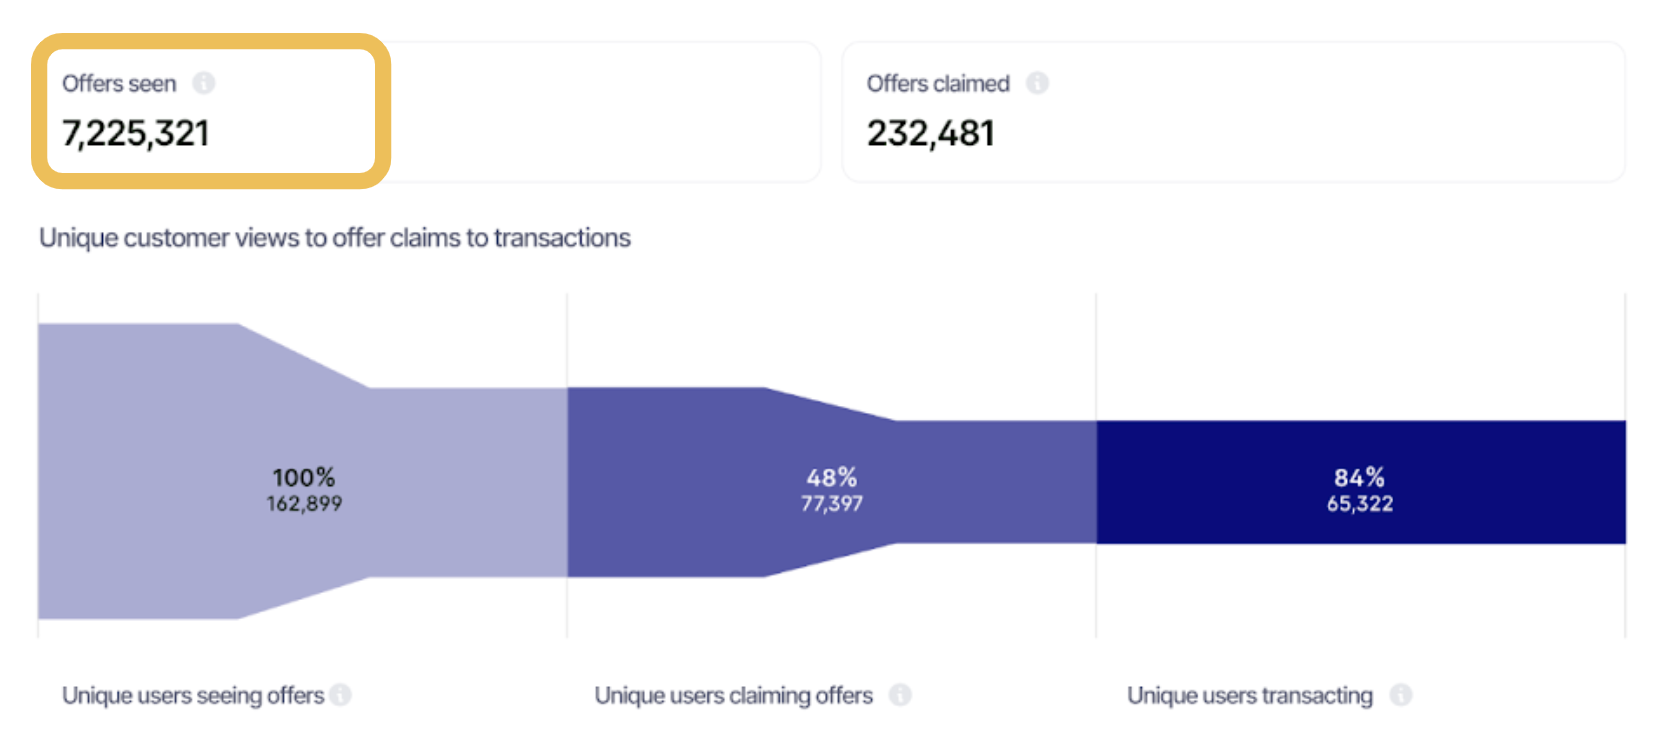Screen dimensions: 1656x750
Task: Click the 48% percentage in the funnel
Action: pyautogui.click(x=832, y=477)
